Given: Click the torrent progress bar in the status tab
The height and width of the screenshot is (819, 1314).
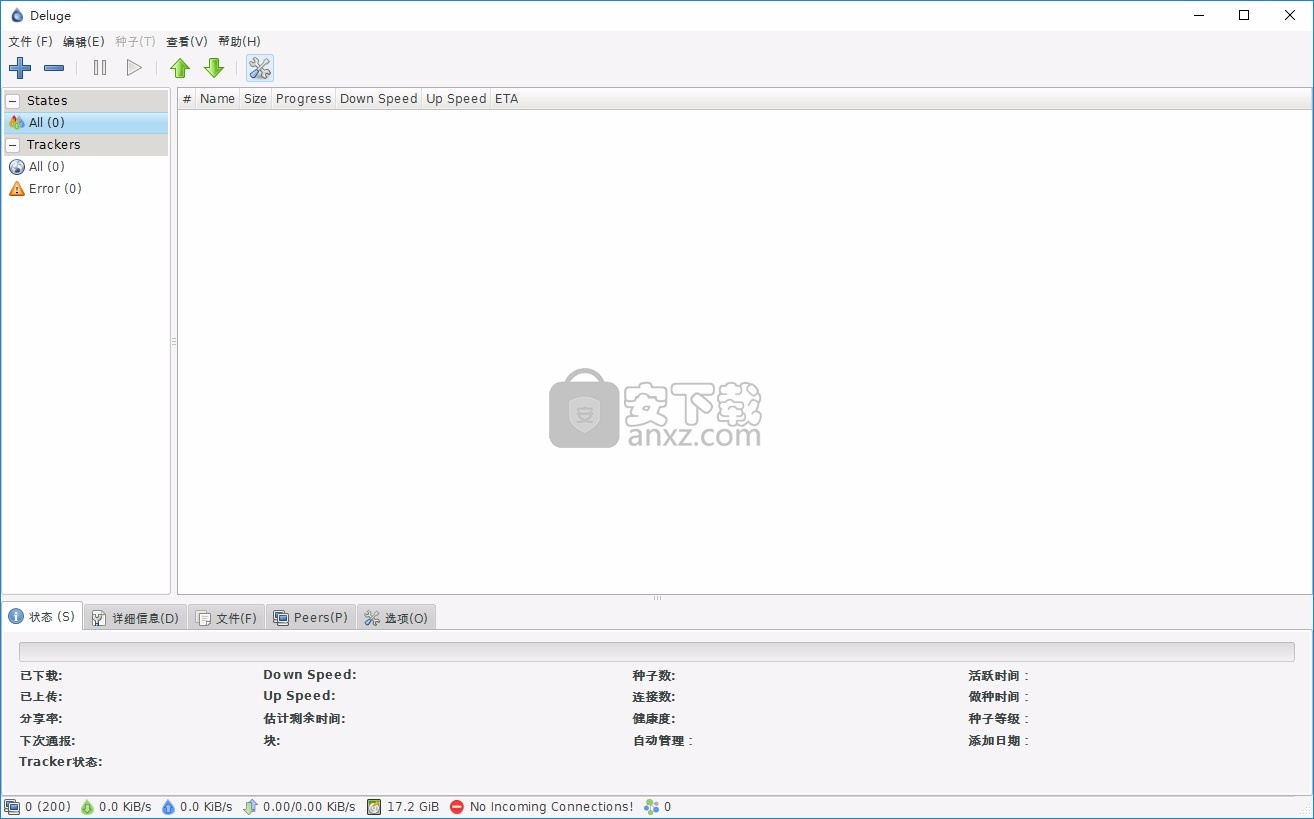Looking at the screenshot, I should tap(656, 652).
